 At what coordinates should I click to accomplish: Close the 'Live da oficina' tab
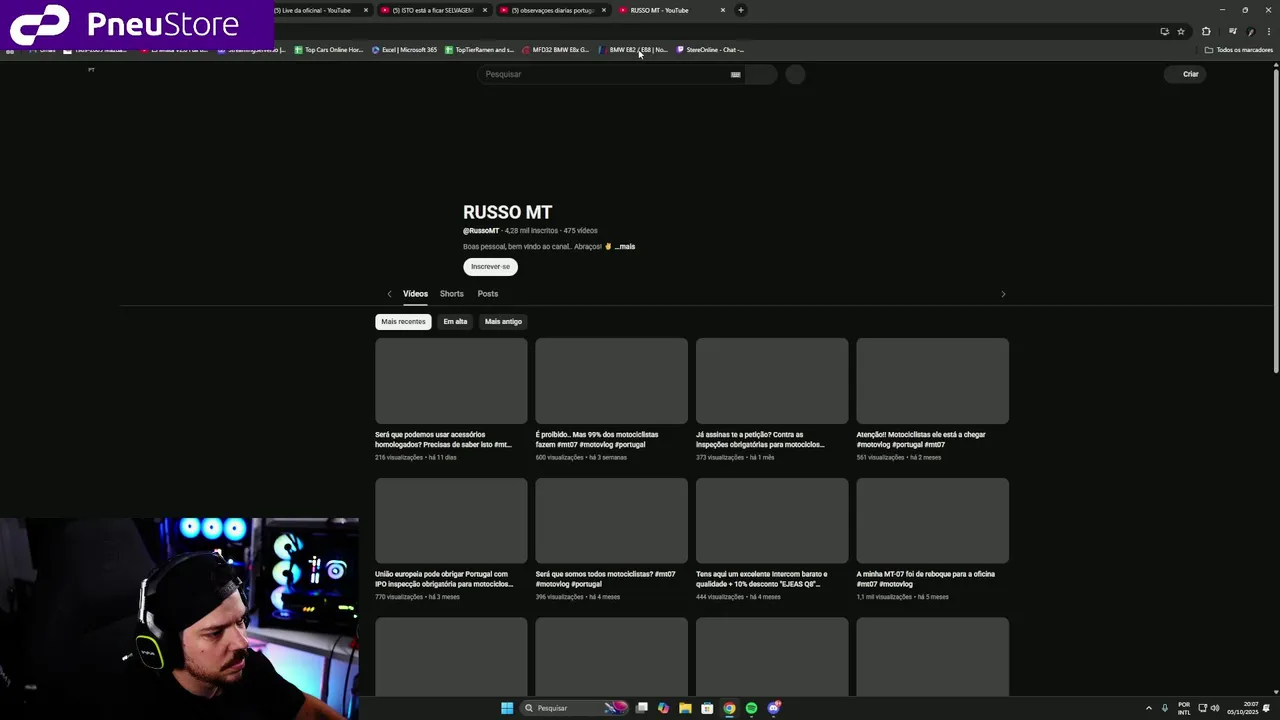point(365,10)
